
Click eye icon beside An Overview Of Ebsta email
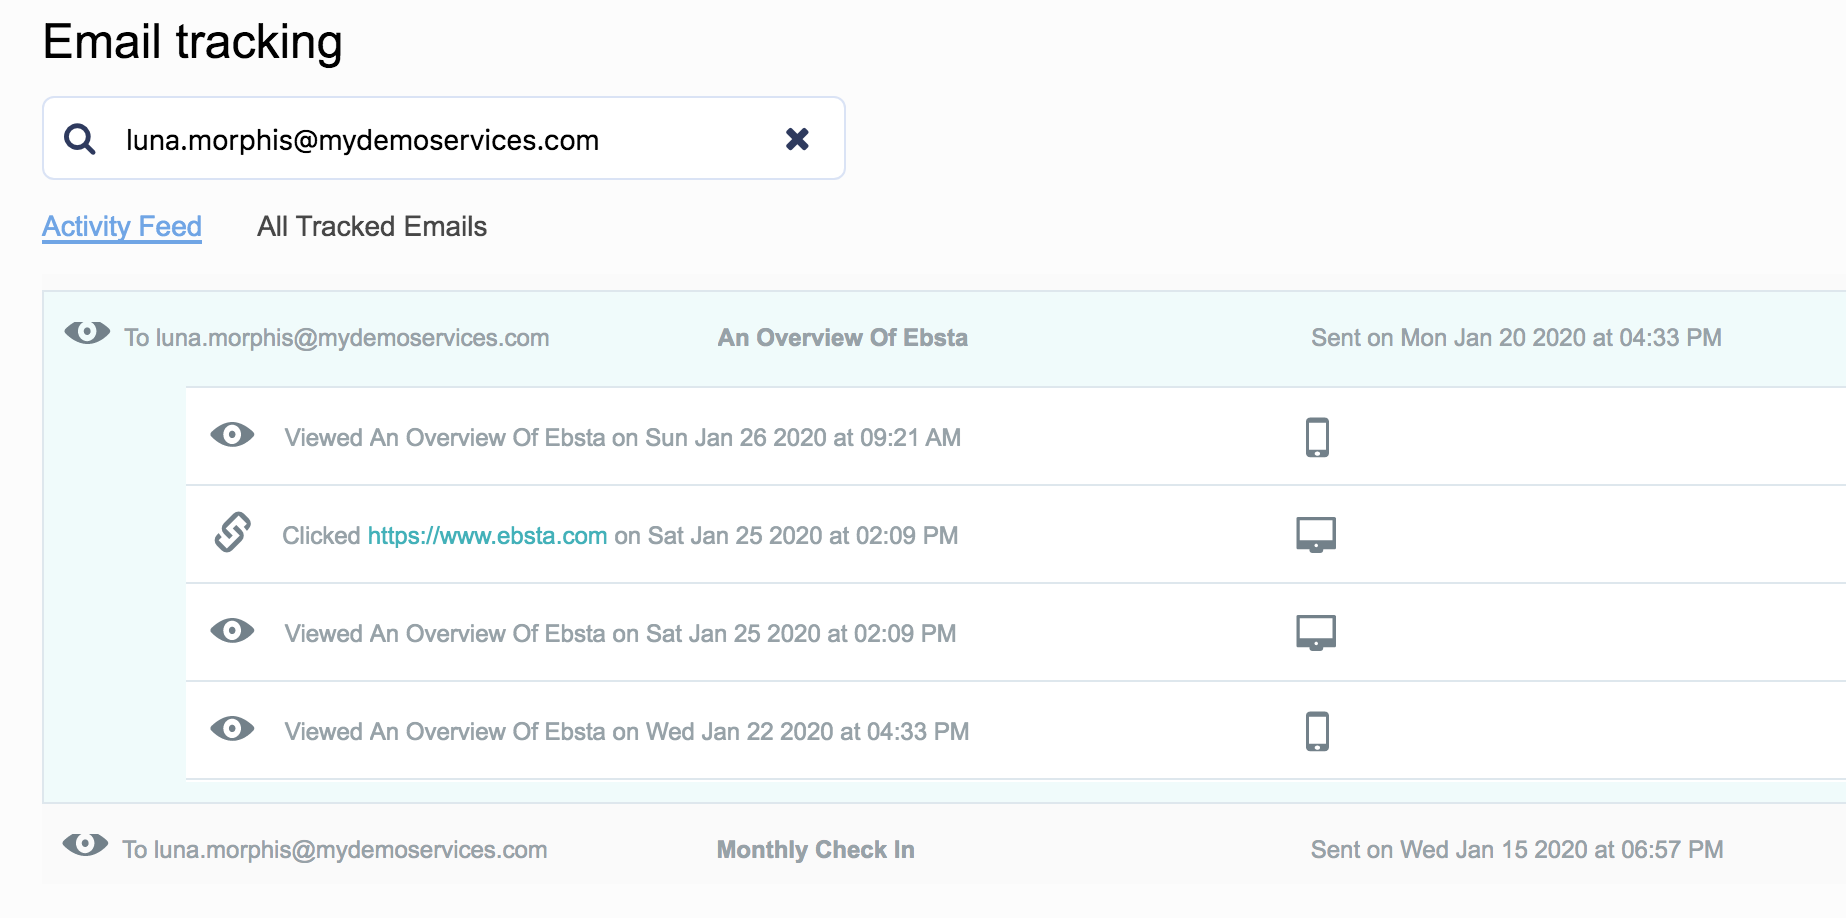[87, 333]
